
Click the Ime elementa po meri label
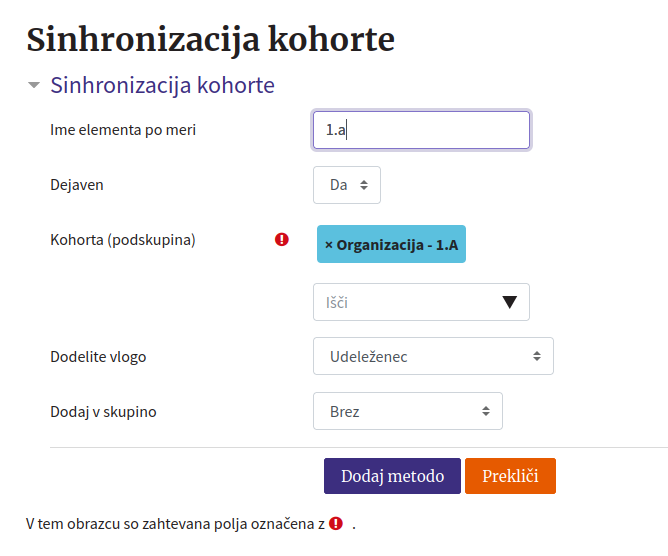pos(123,130)
